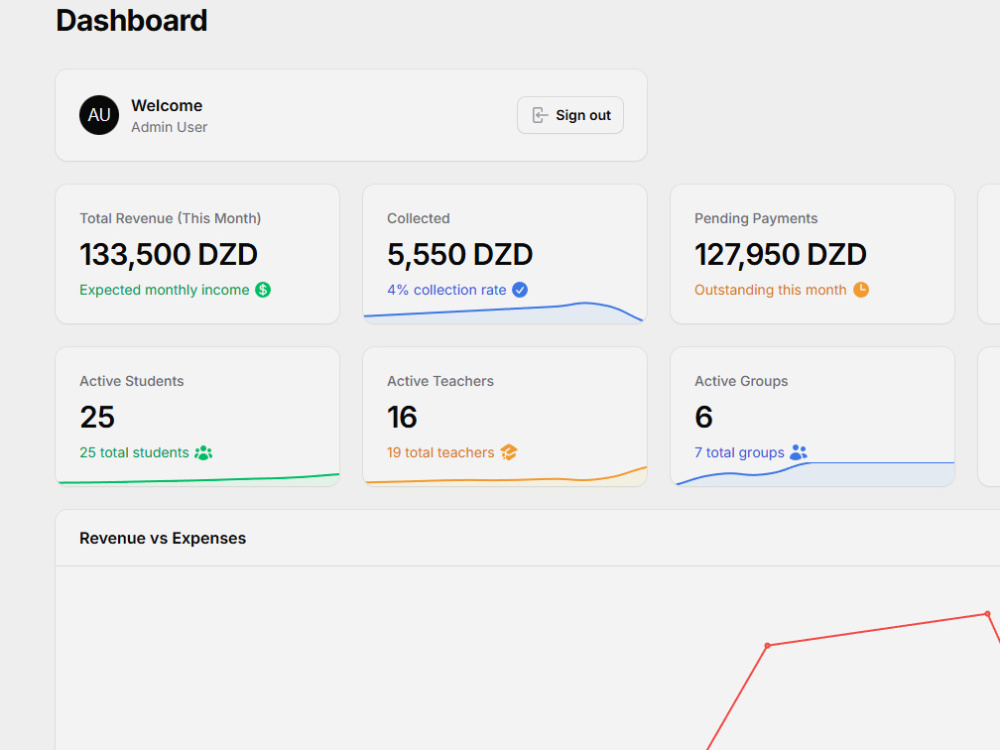Click the orange clock icon beside Outstanding this month

[861, 290]
